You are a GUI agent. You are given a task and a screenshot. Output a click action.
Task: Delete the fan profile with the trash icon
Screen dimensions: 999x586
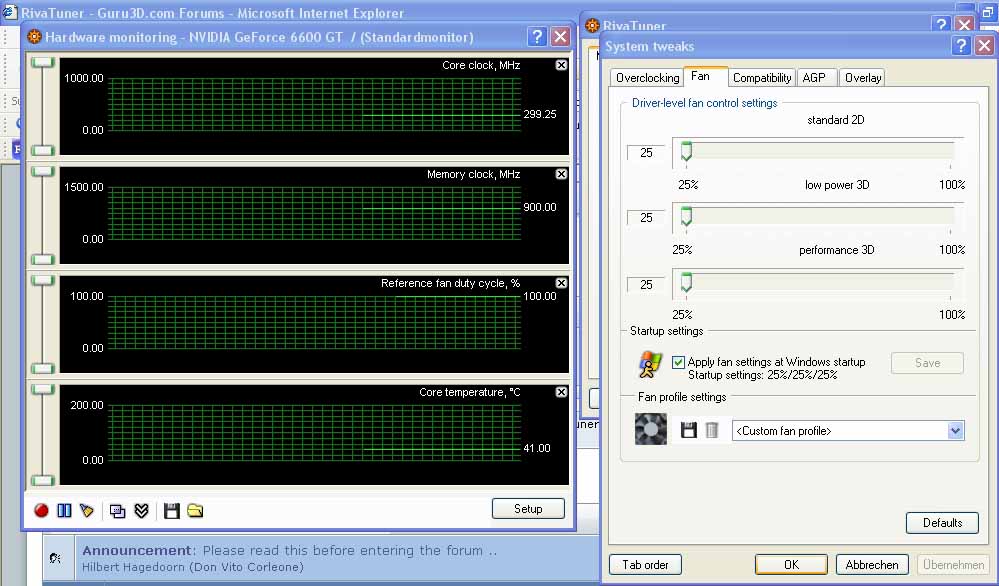(712, 430)
